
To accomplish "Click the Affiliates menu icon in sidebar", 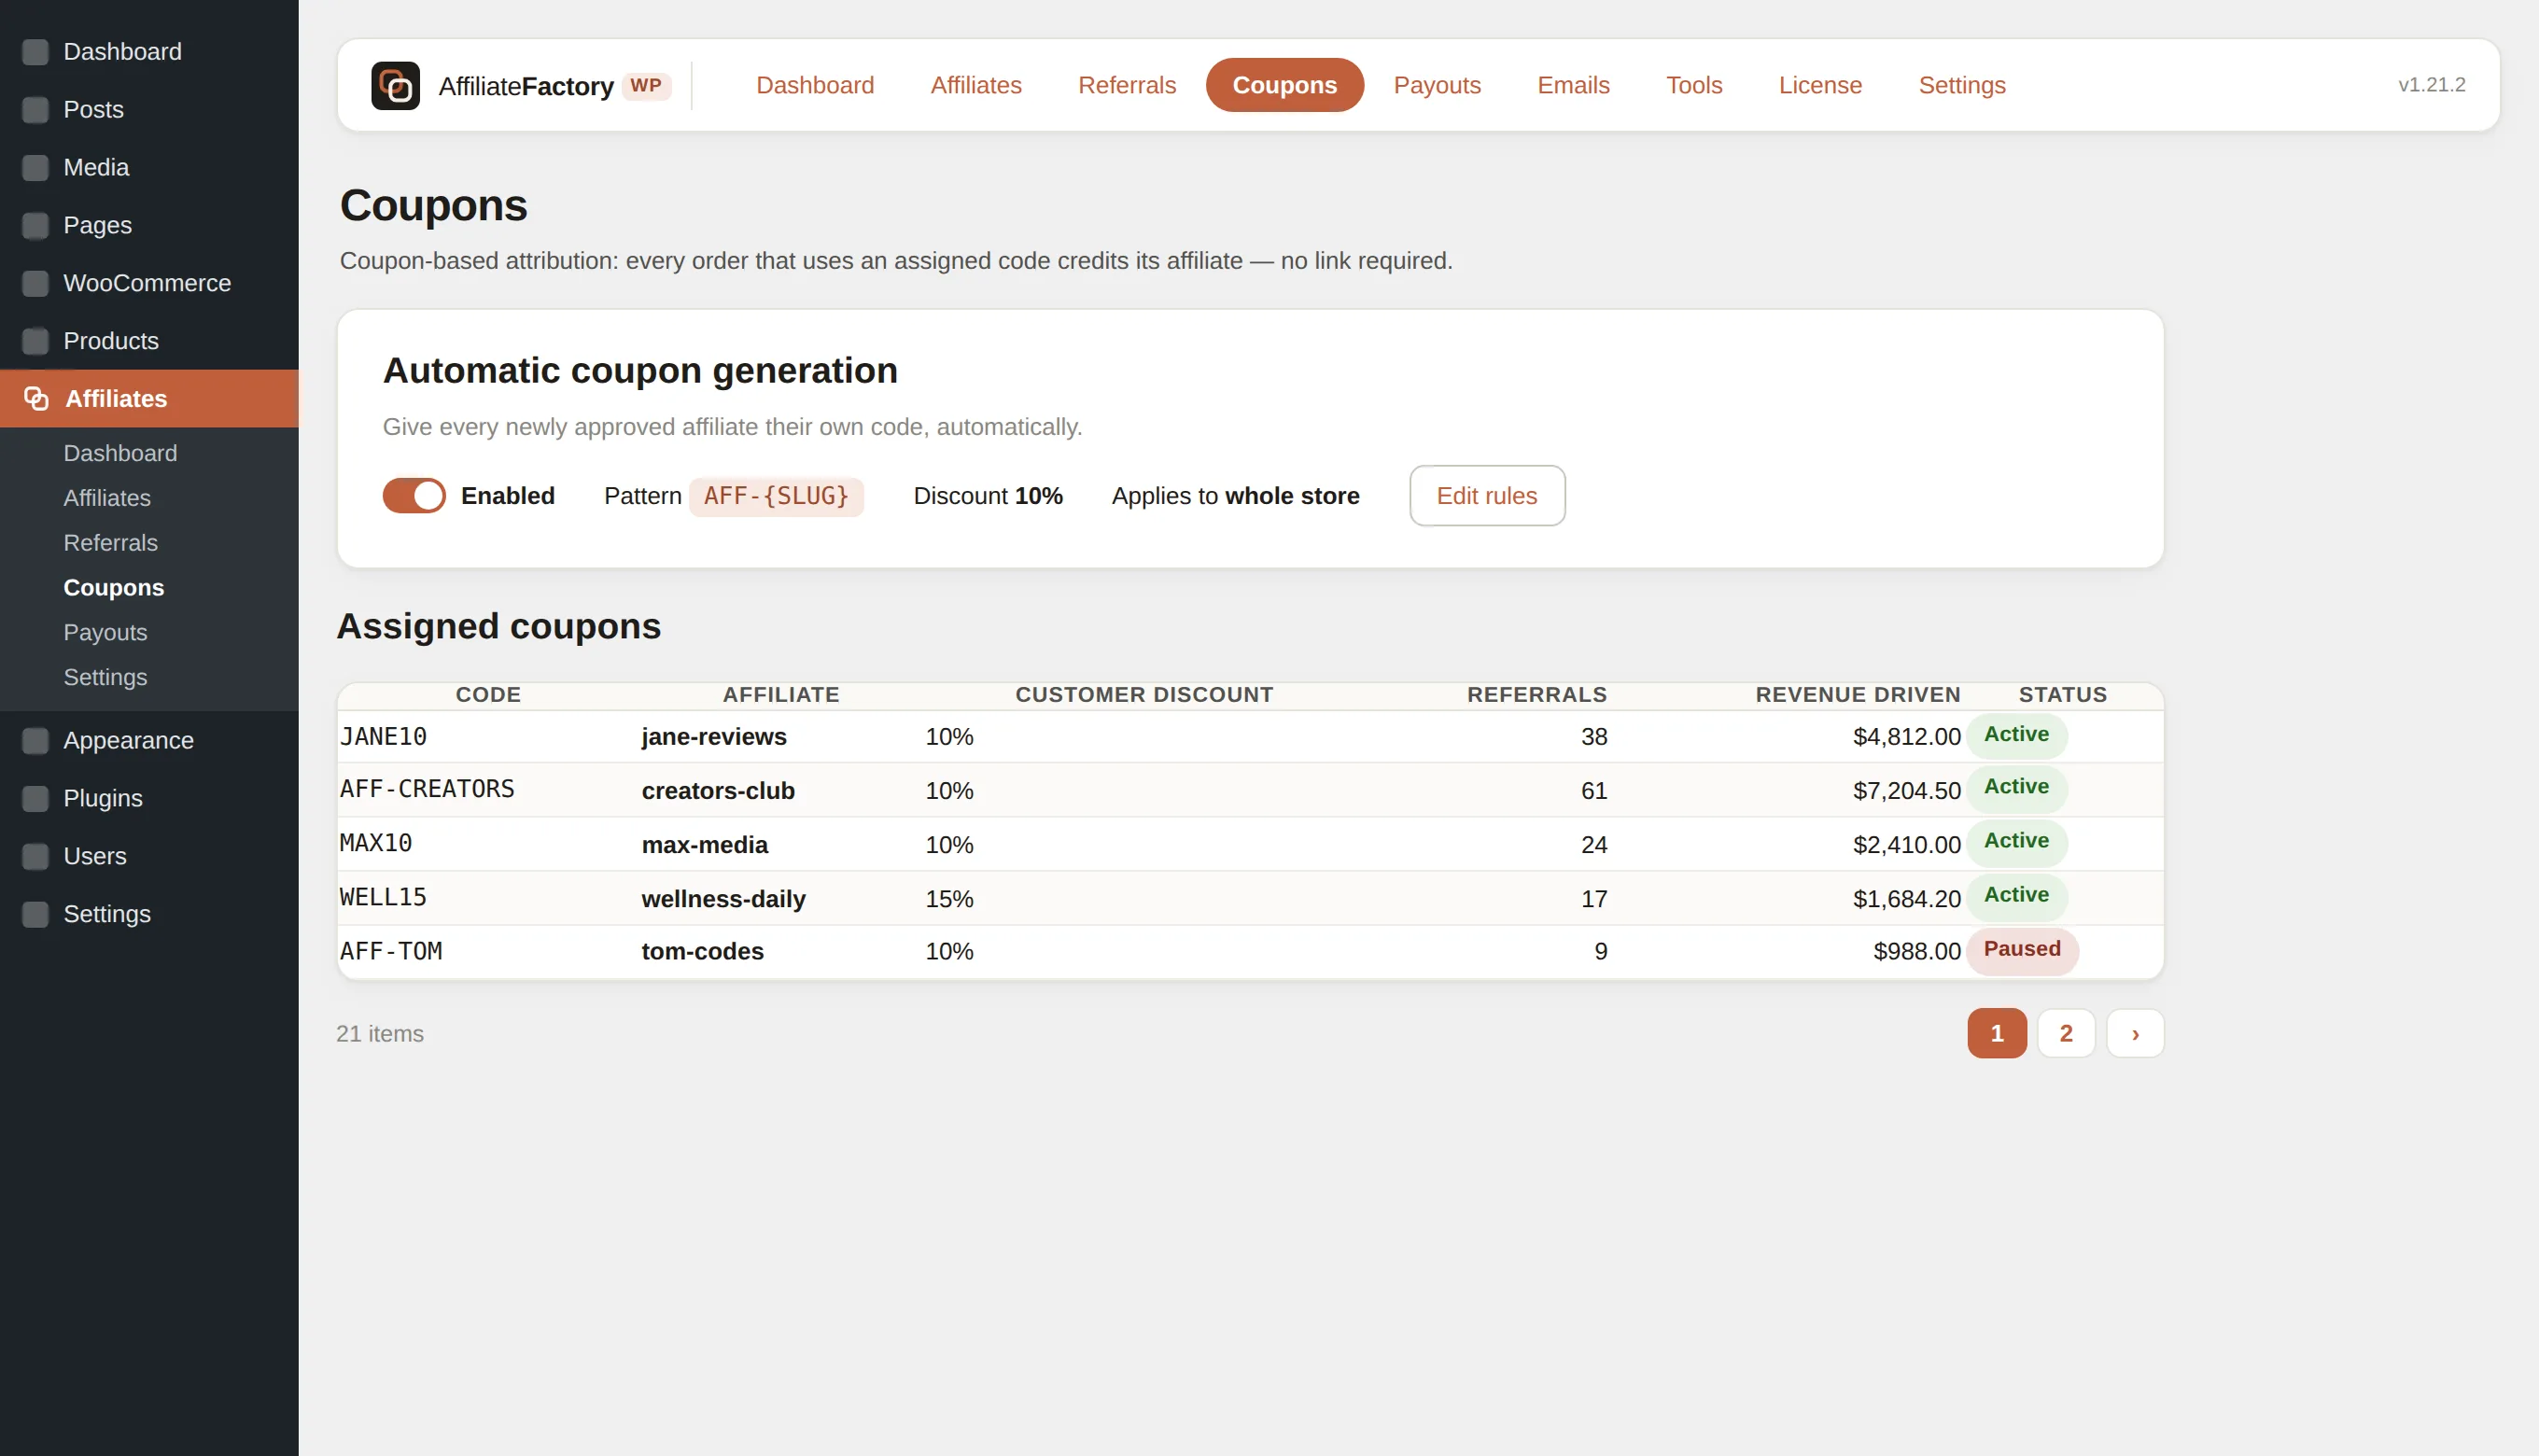I will coord(36,399).
